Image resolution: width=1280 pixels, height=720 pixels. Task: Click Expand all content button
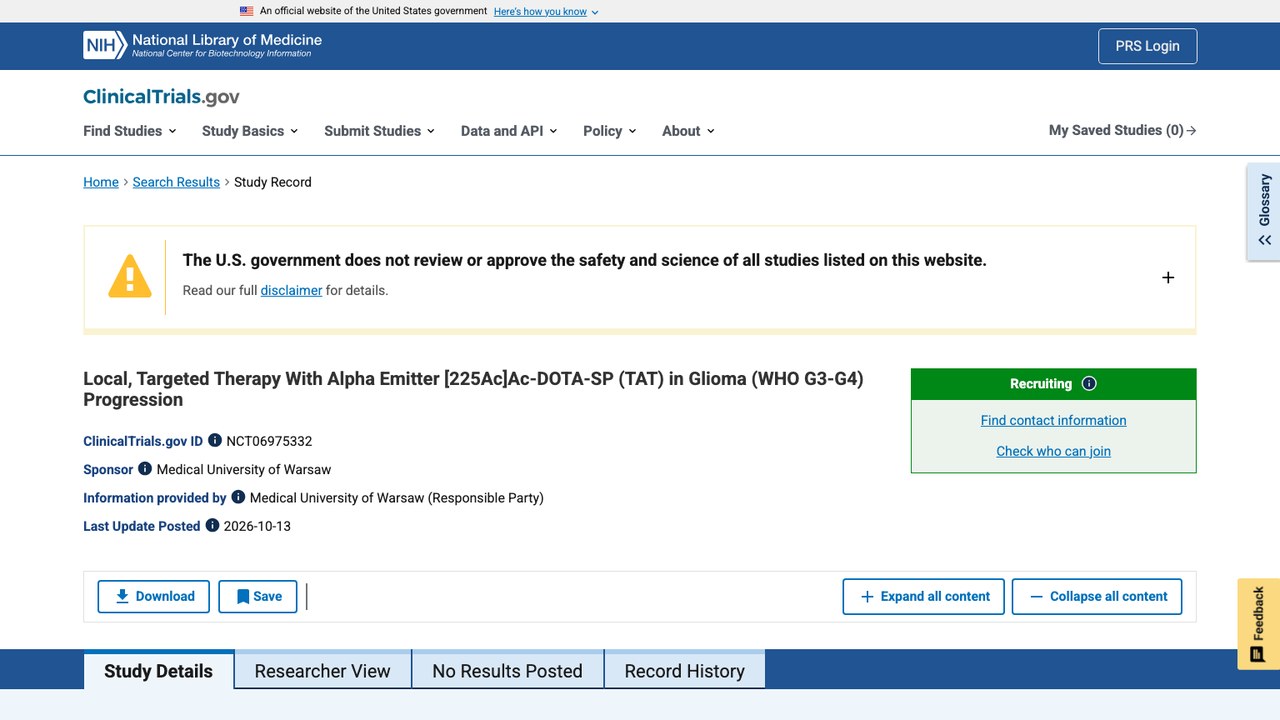pos(924,596)
